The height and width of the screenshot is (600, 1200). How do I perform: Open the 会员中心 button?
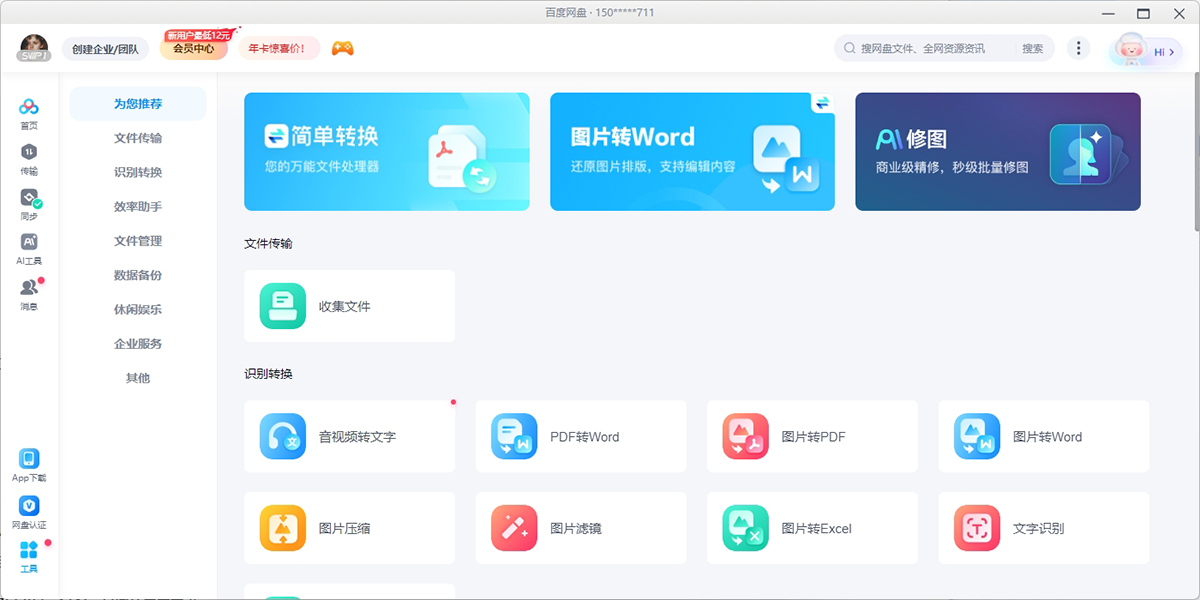click(194, 48)
